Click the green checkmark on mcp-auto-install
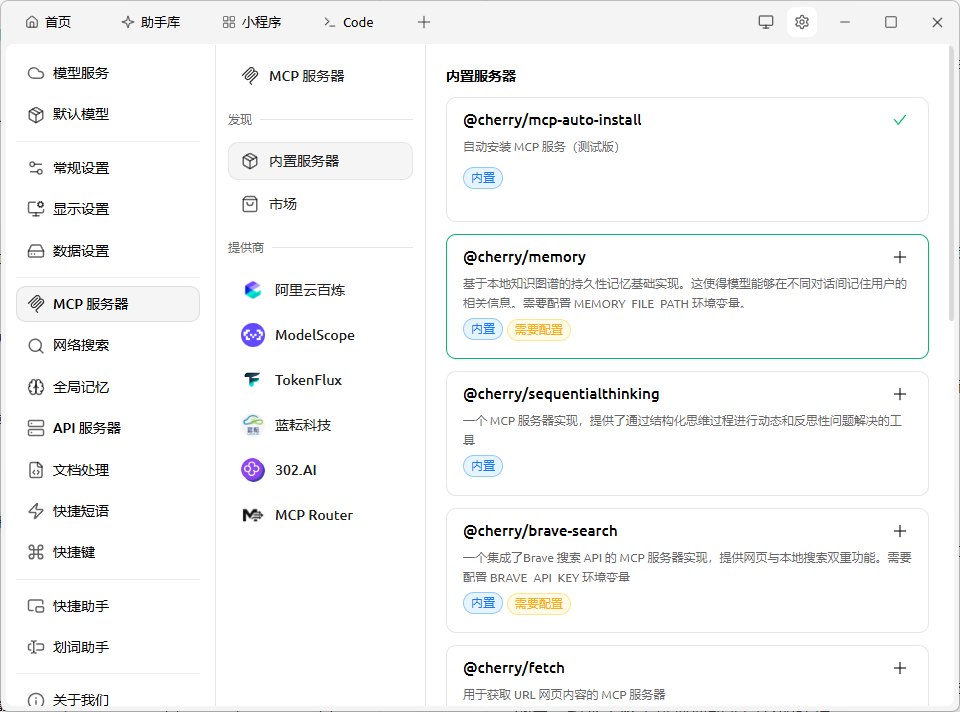The height and width of the screenshot is (712, 960). coord(900,120)
